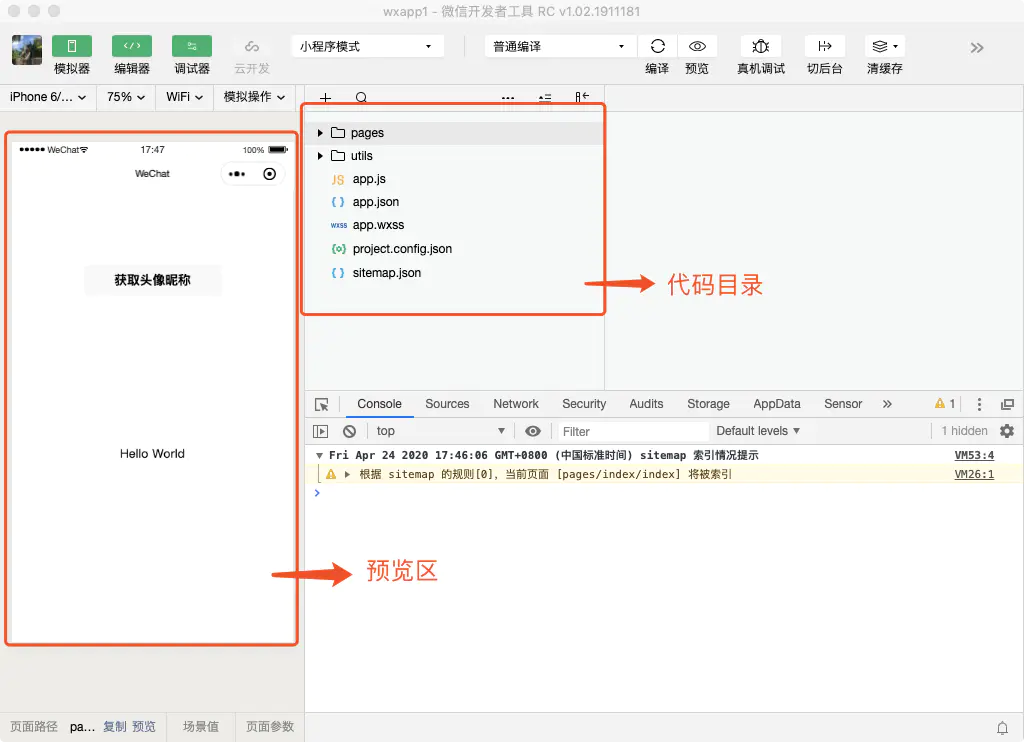Open console settings gear icon
The width and height of the screenshot is (1024, 742).
(x=1007, y=431)
